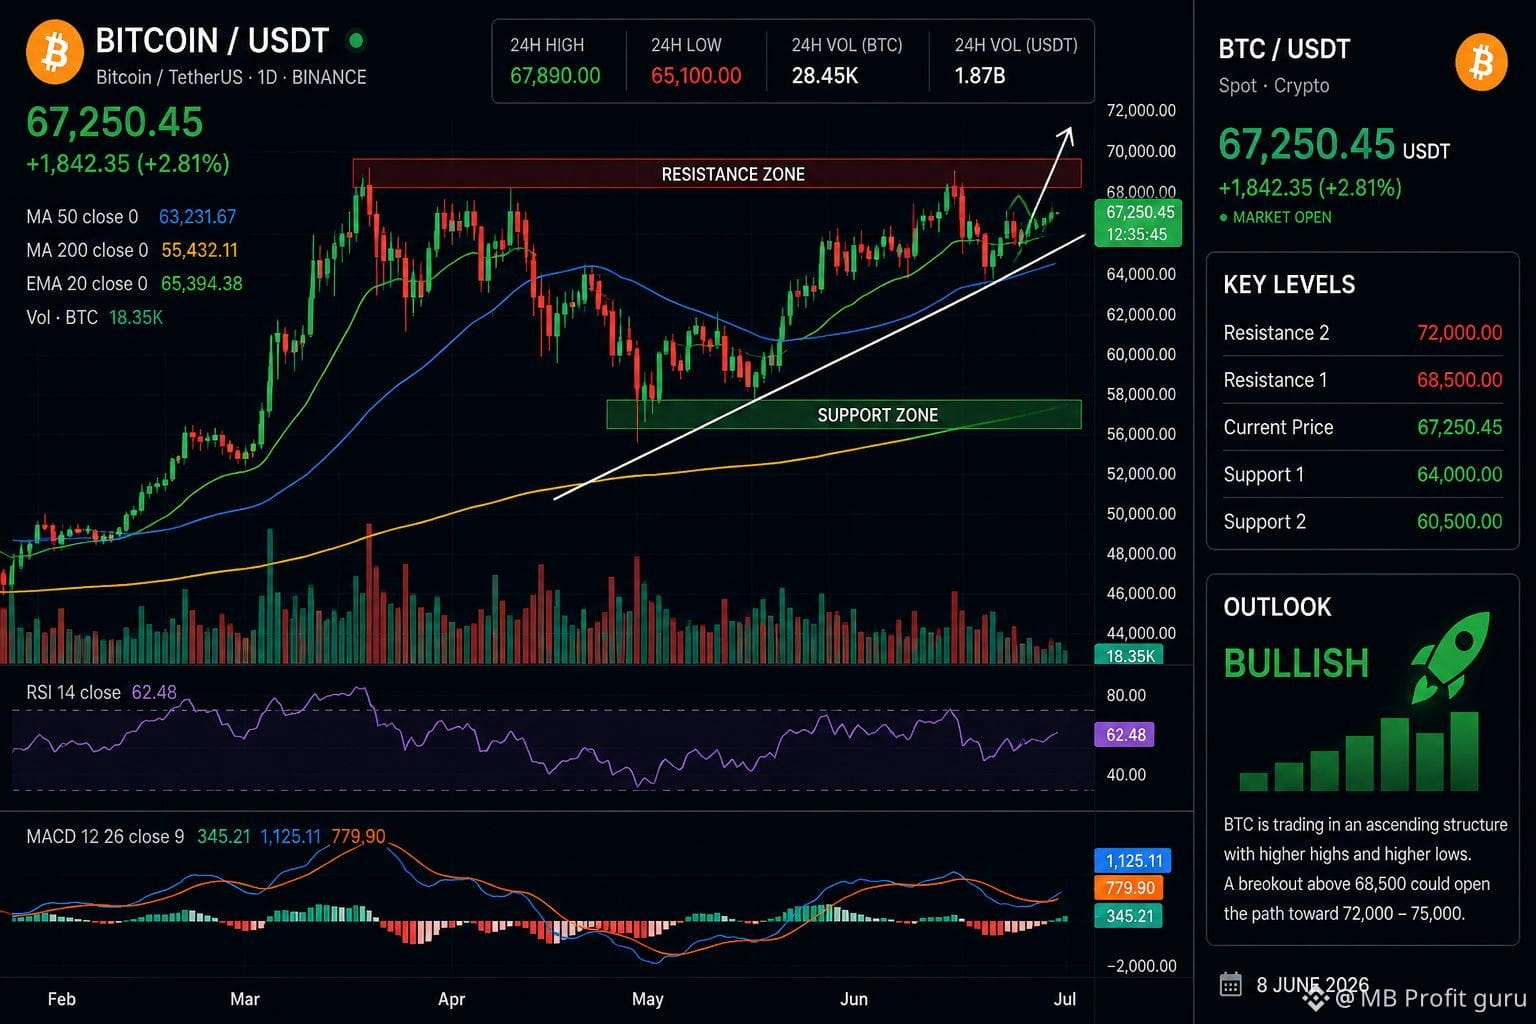Click the Bitcoin logo beside the BITCOIN / USDT title
Screen dimensions: 1536x1024
[55, 54]
